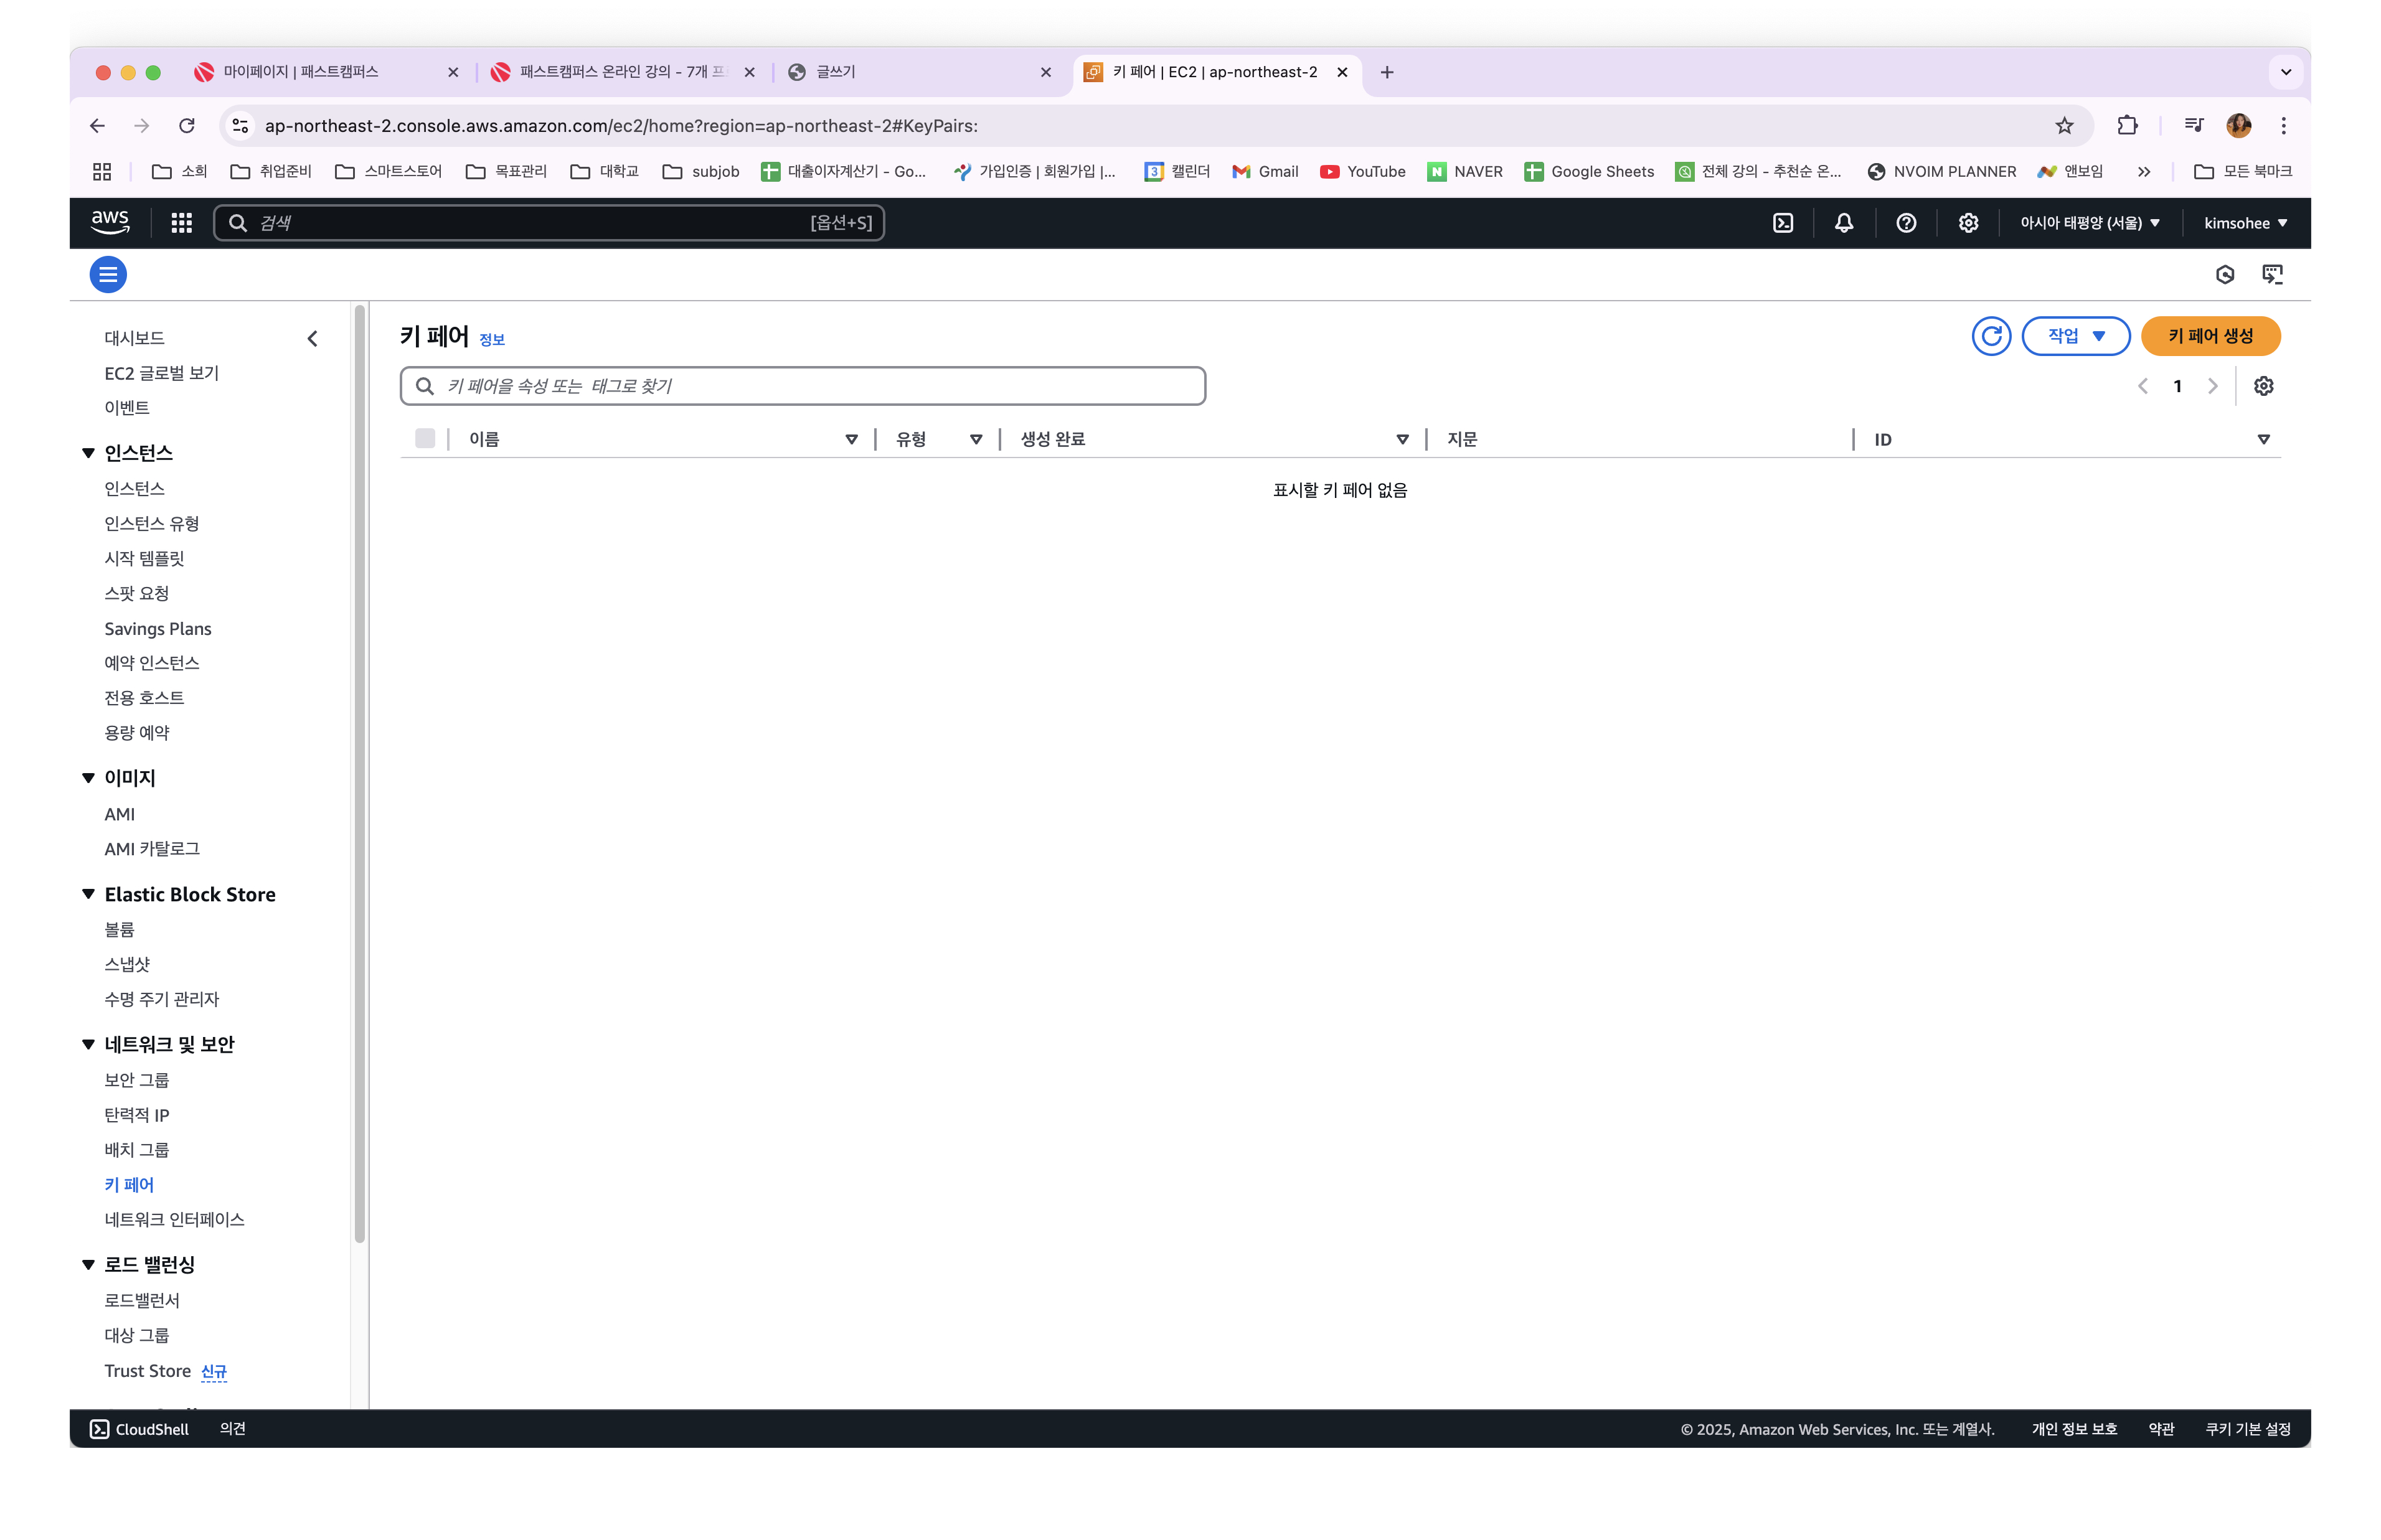Switch to the 글쓰기 tab
This screenshot has width=2381, height=1540.
[919, 72]
